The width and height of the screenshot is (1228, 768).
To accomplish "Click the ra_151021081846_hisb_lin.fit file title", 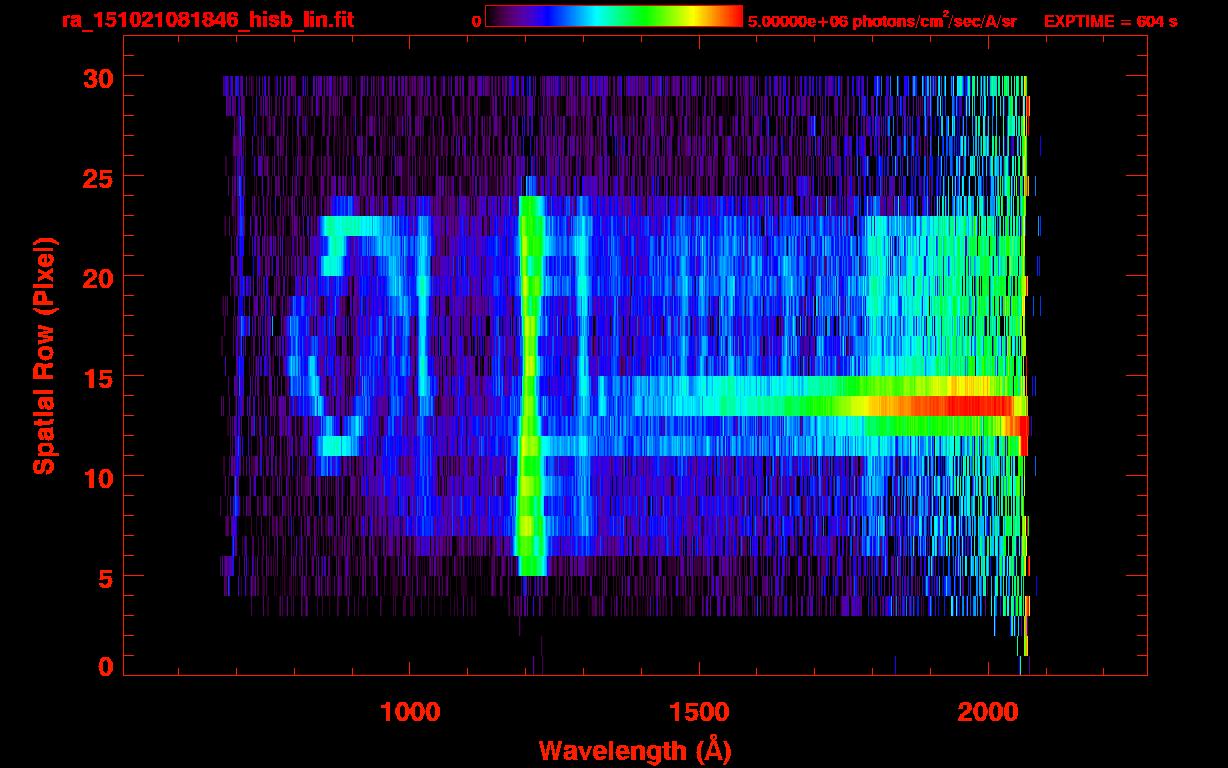I will (x=207, y=20).
